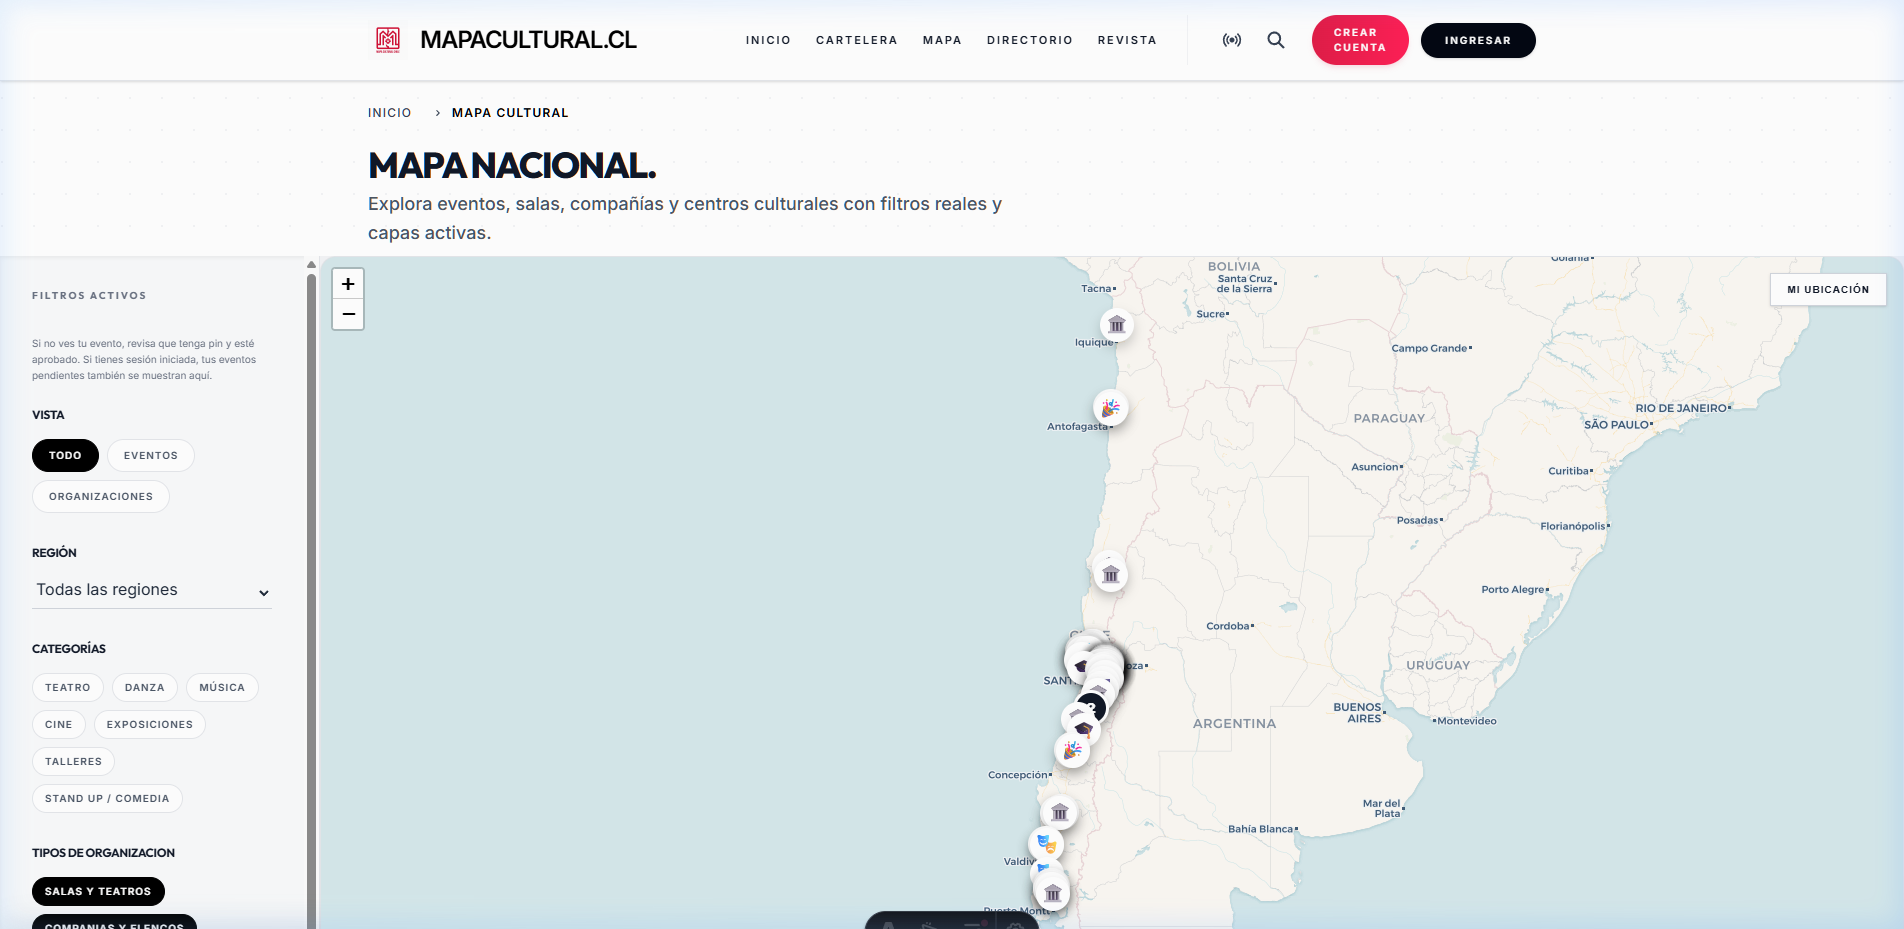Toggle STAND UP / COMEDIA chip
1904x929 pixels.
coord(107,798)
